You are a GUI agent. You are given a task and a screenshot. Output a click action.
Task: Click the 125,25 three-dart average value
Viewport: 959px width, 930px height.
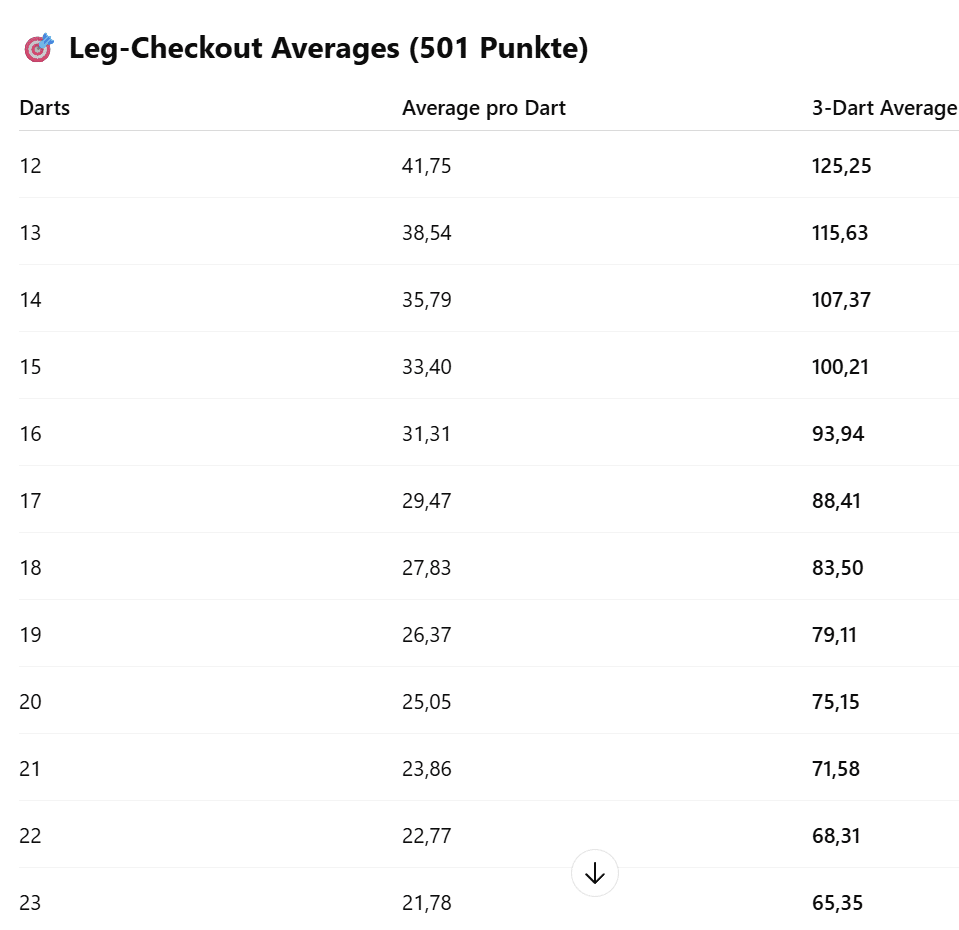pyautogui.click(x=841, y=166)
